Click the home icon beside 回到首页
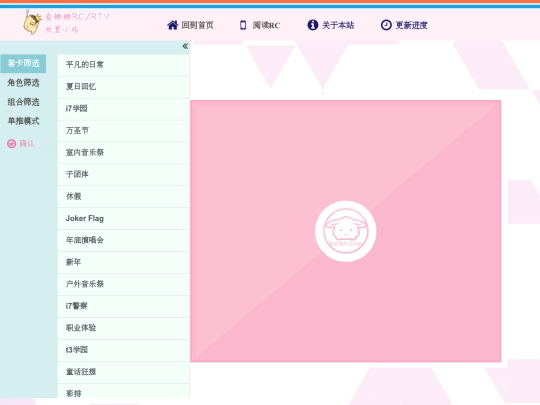The height and width of the screenshot is (405, 540). (x=173, y=25)
